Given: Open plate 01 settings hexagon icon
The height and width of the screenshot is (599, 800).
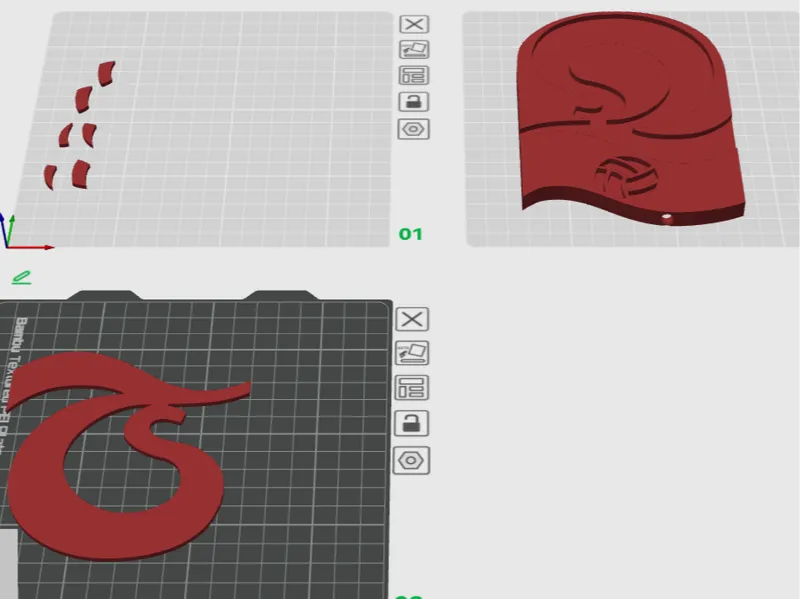Looking at the screenshot, I should (414, 129).
